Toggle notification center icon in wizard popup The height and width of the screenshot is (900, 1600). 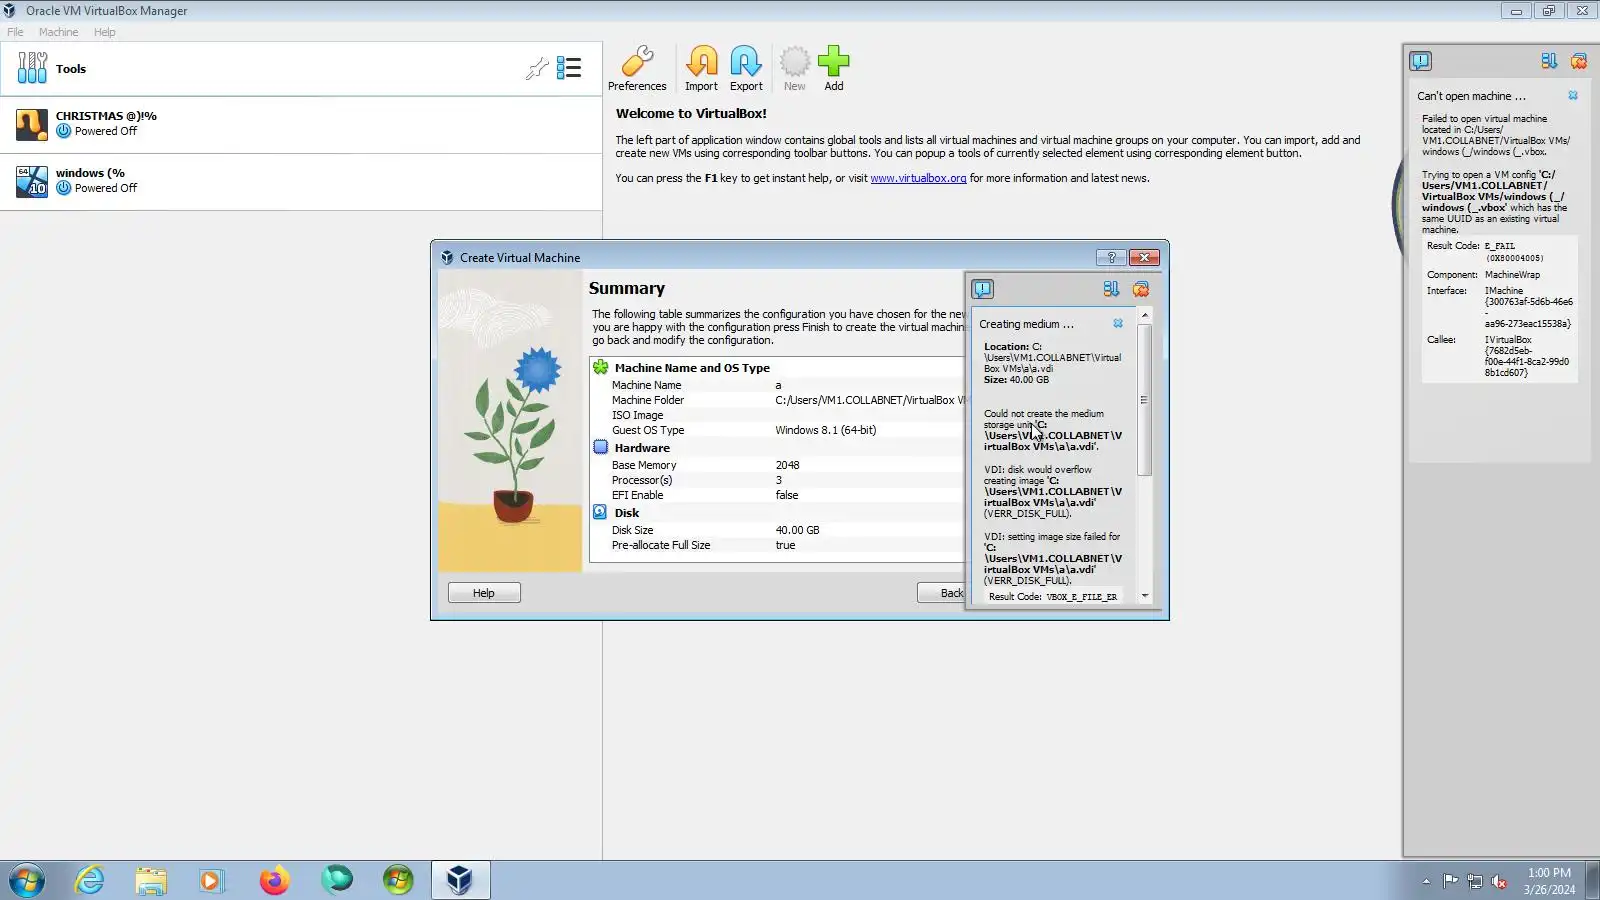tap(983, 289)
